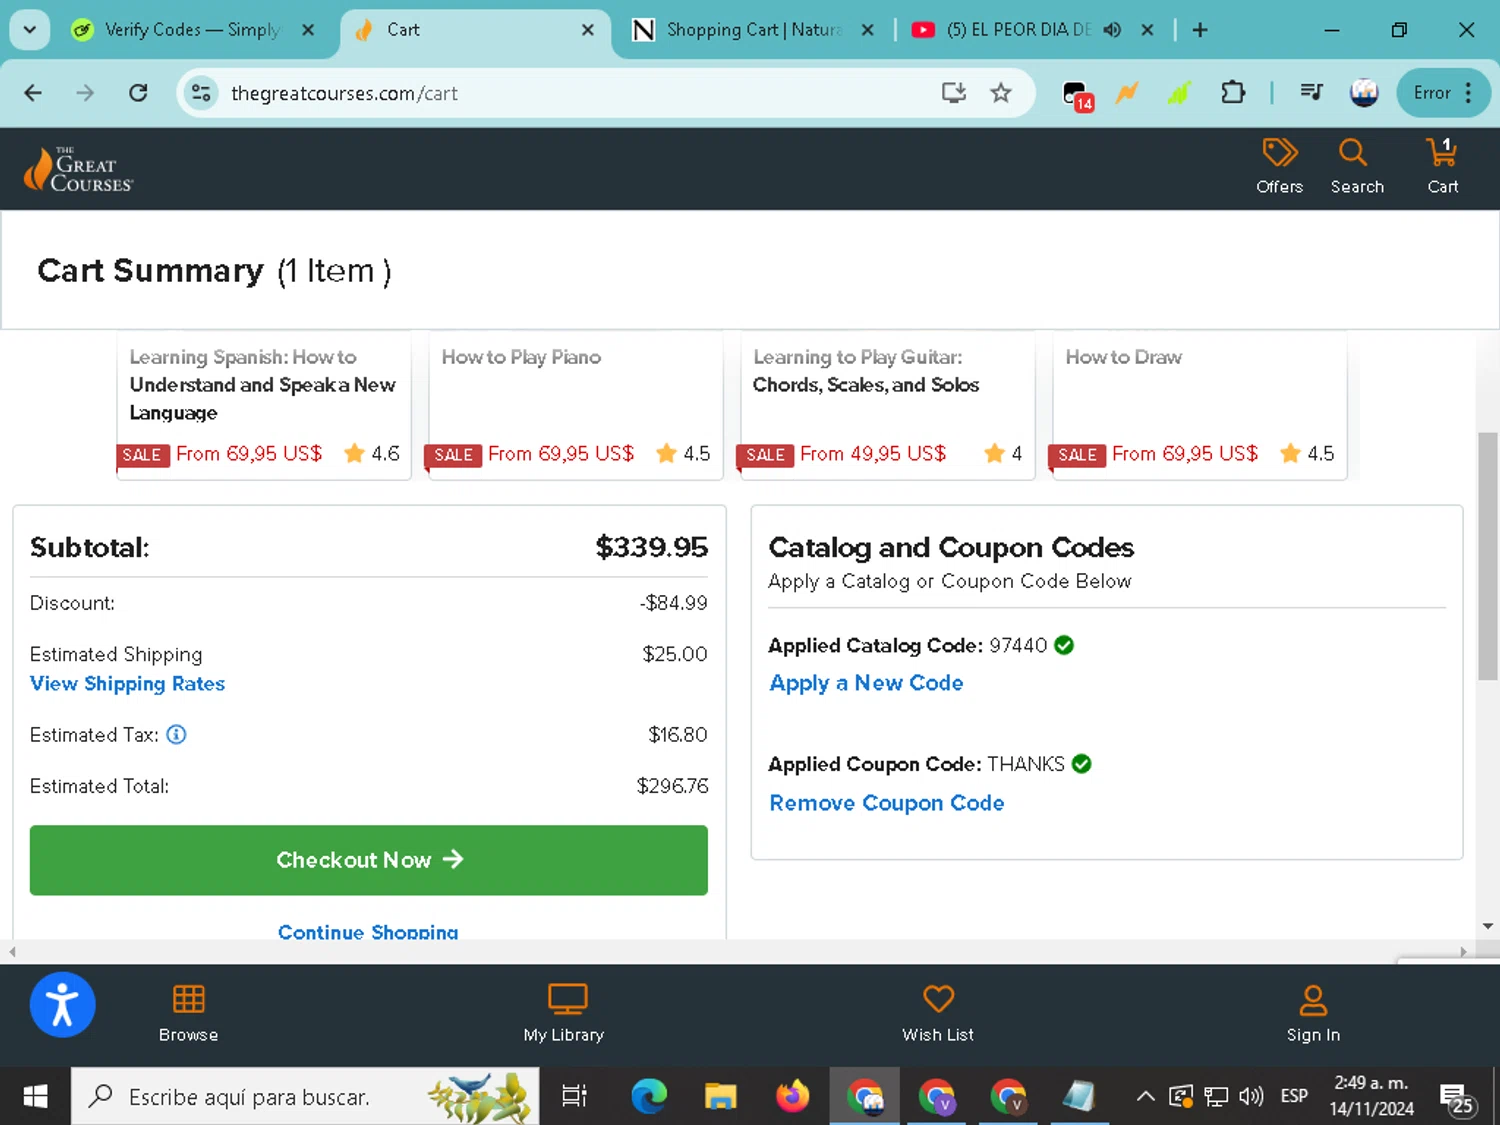Click Remove Coupon Code link
1500x1125 pixels.
coord(886,803)
